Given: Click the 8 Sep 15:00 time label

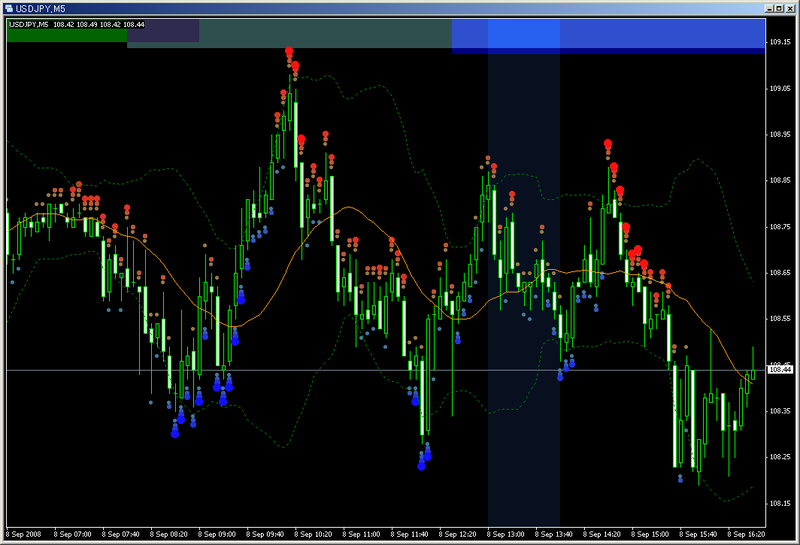Looking at the screenshot, I should click(x=649, y=534).
